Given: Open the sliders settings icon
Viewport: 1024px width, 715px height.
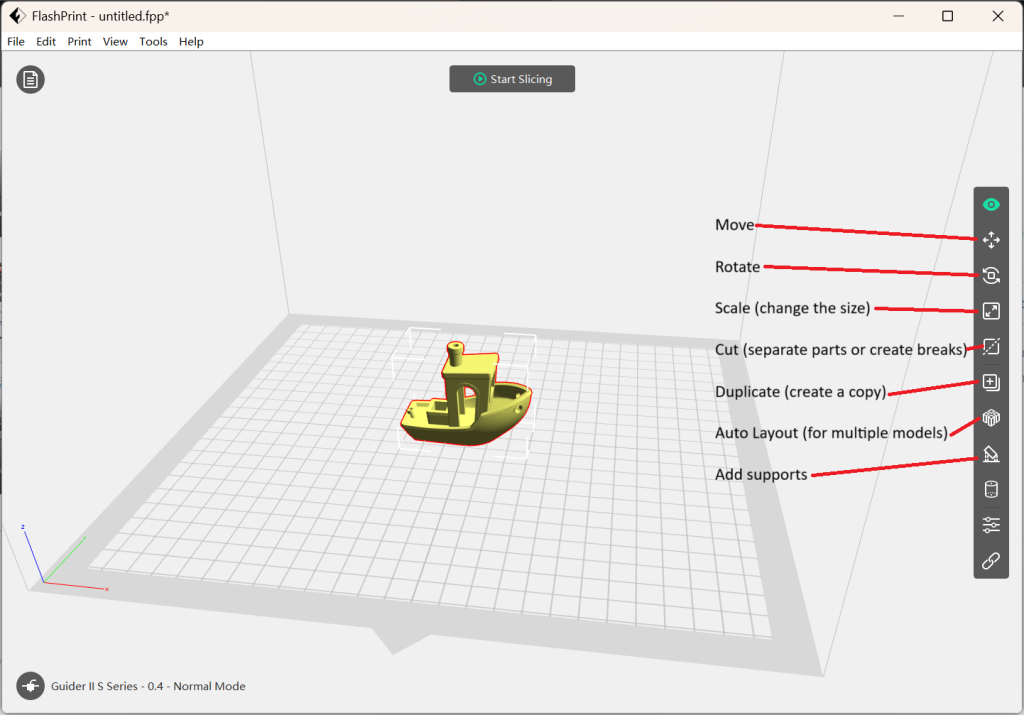Looking at the screenshot, I should 991,525.
